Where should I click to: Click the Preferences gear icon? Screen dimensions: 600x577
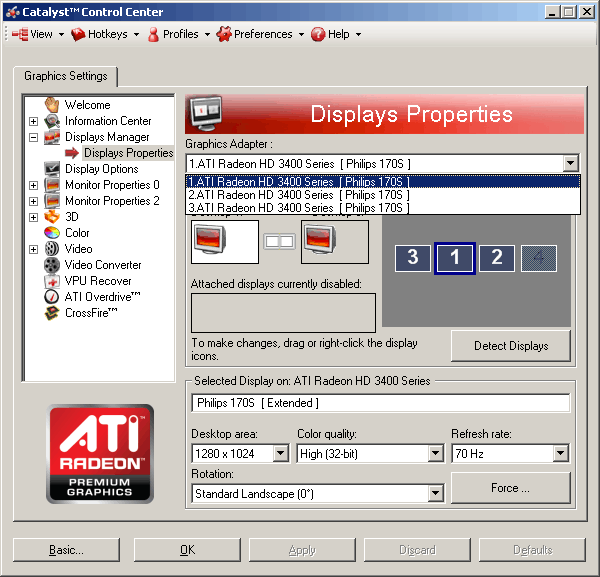(224, 34)
